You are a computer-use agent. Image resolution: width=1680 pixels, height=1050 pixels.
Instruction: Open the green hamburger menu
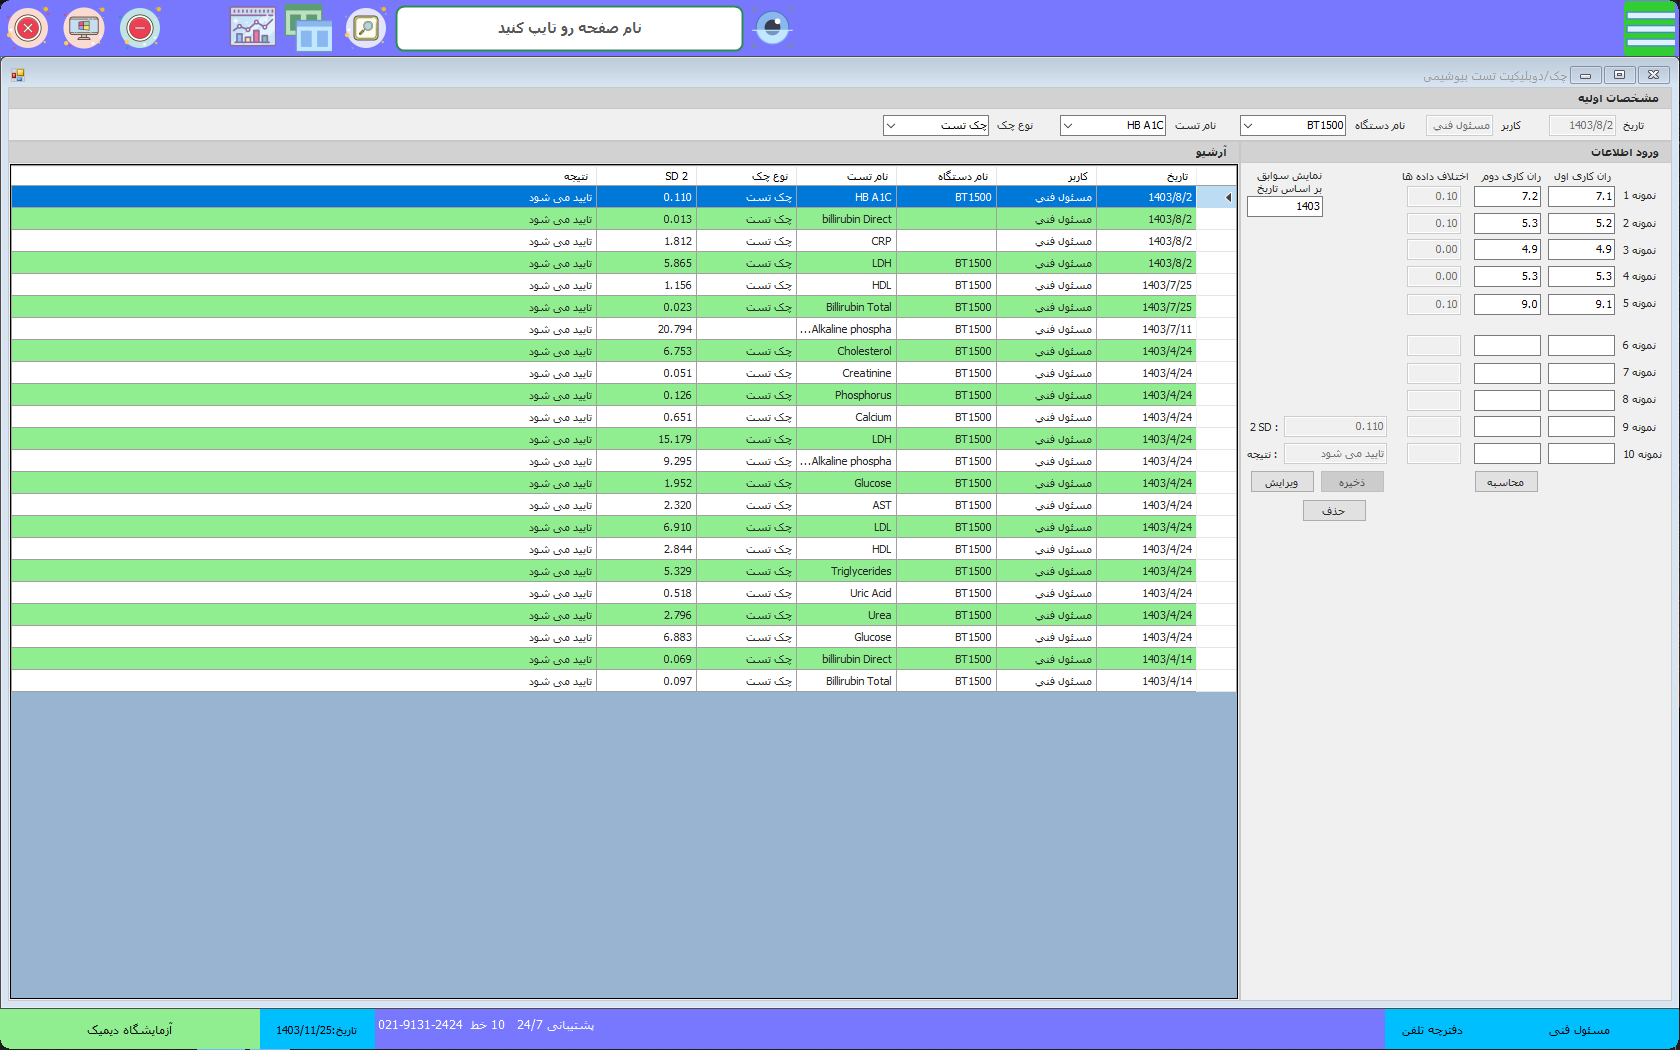click(1649, 28)
